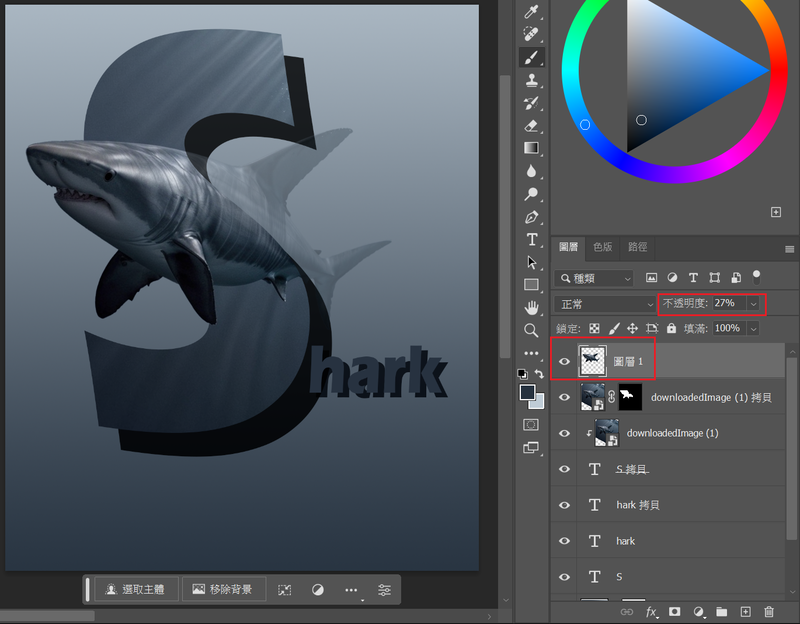This screenshot has width=800, height=624.
Task: Select the Eyedropper tool
Action: (532, 12)
